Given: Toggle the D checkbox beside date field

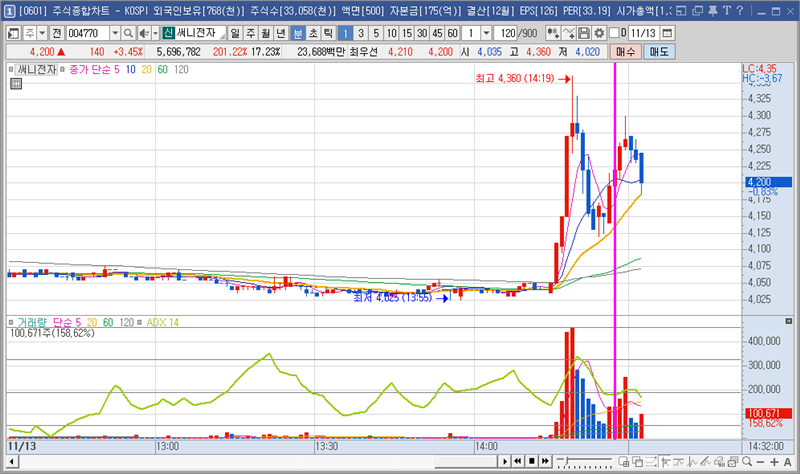Looking at the screenshot, I should [613, 33].
